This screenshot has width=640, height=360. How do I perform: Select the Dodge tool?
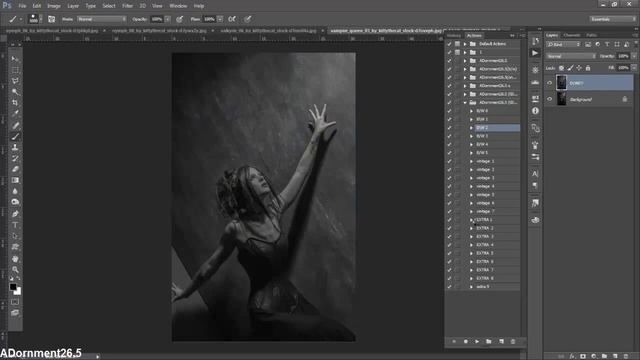15,202
